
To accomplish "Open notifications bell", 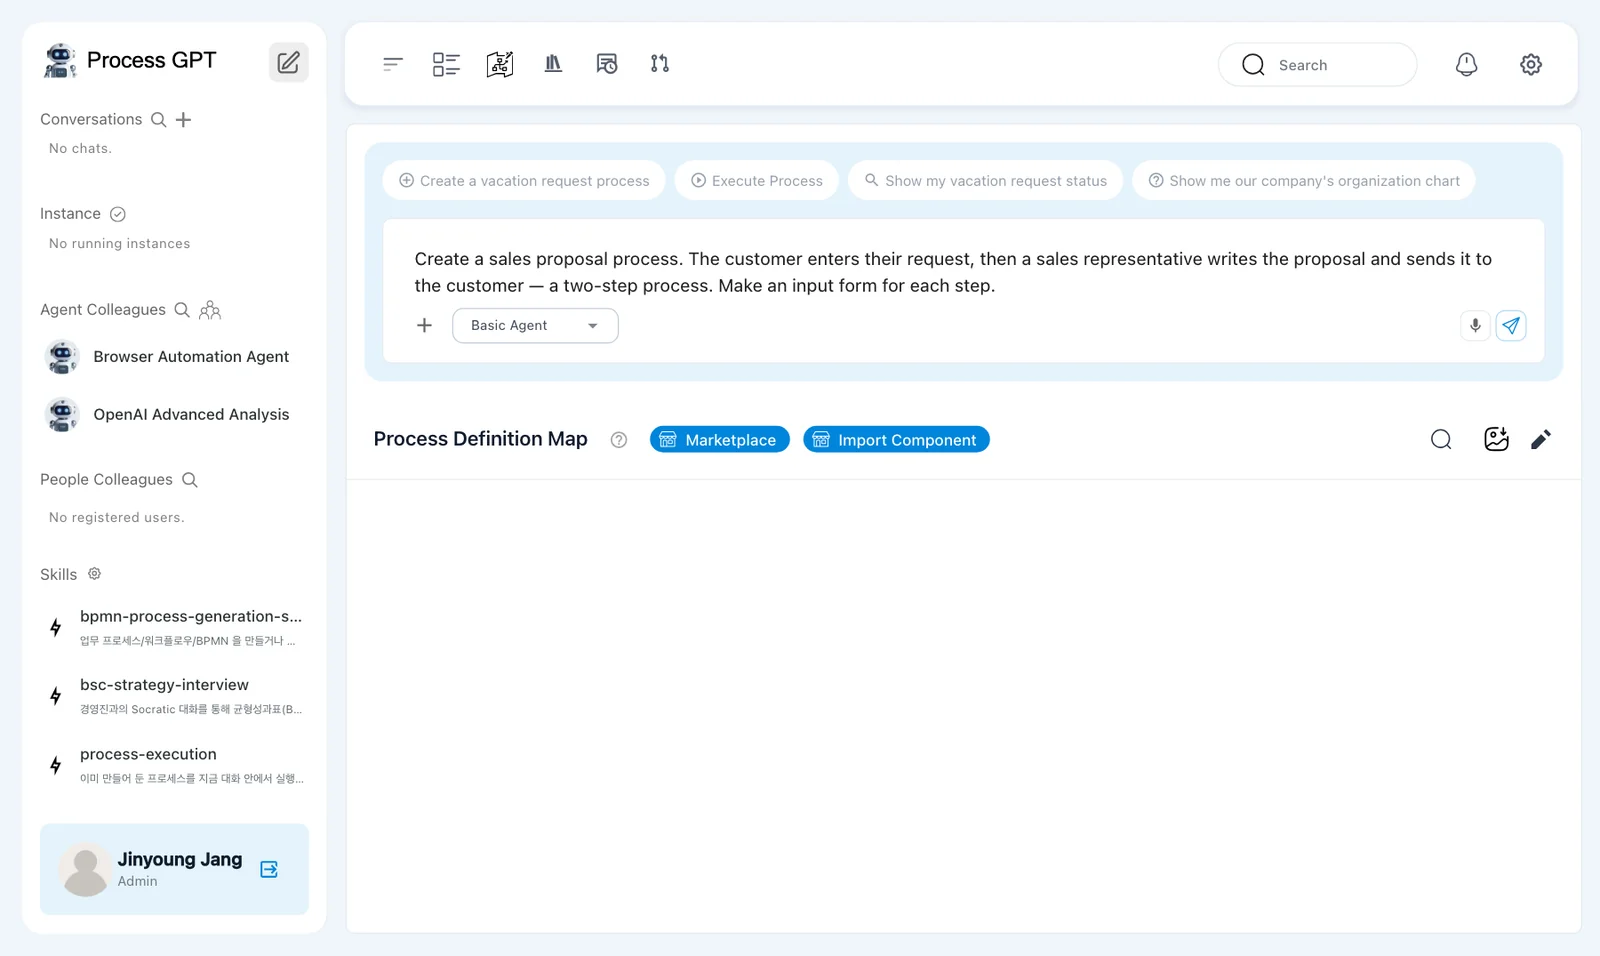I will pyautogui.click(x=1466, y=64).
